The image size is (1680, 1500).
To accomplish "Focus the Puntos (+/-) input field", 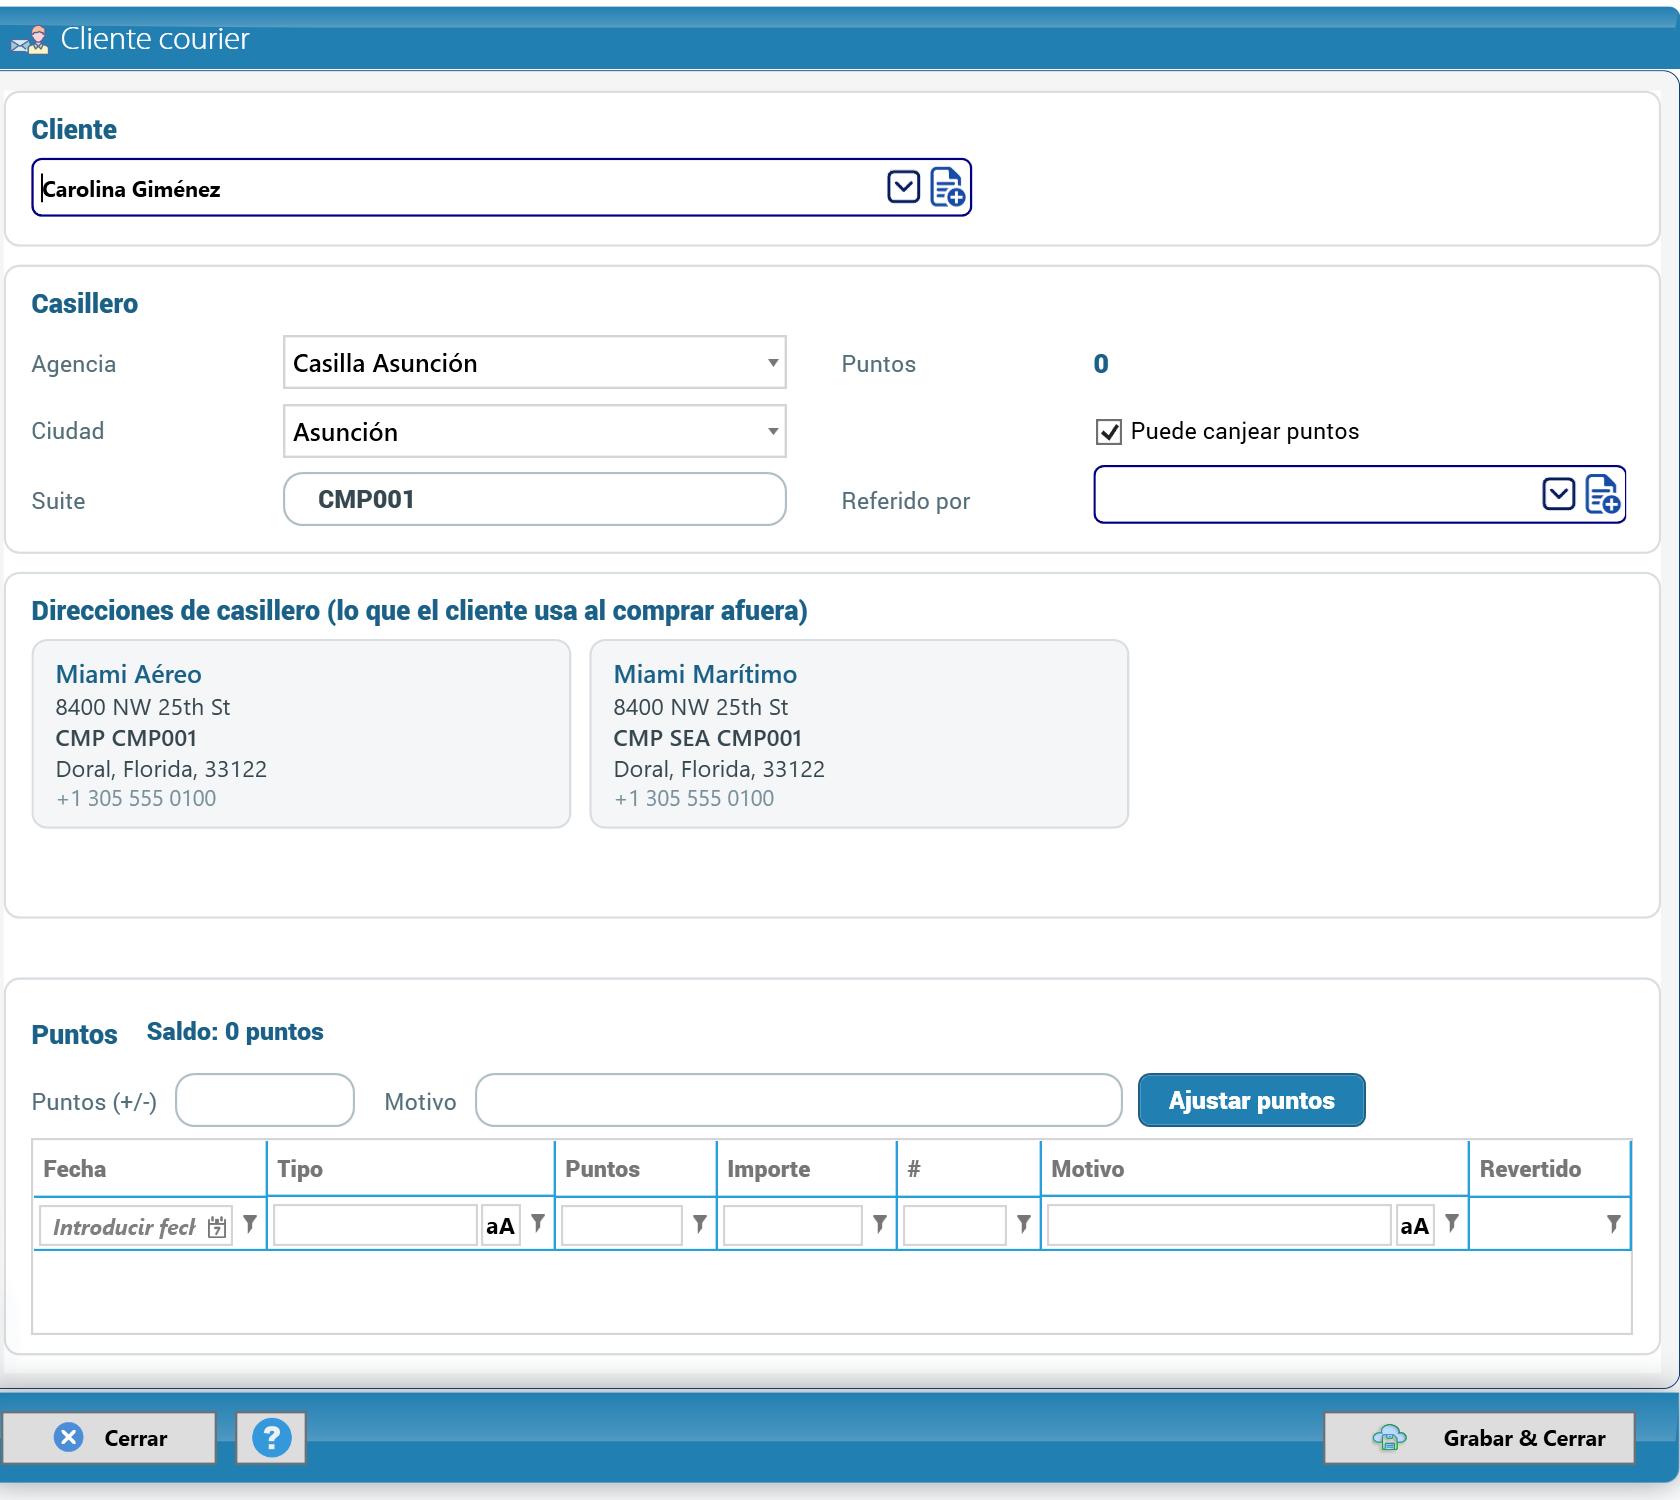I will click(x=265, y=1100).
